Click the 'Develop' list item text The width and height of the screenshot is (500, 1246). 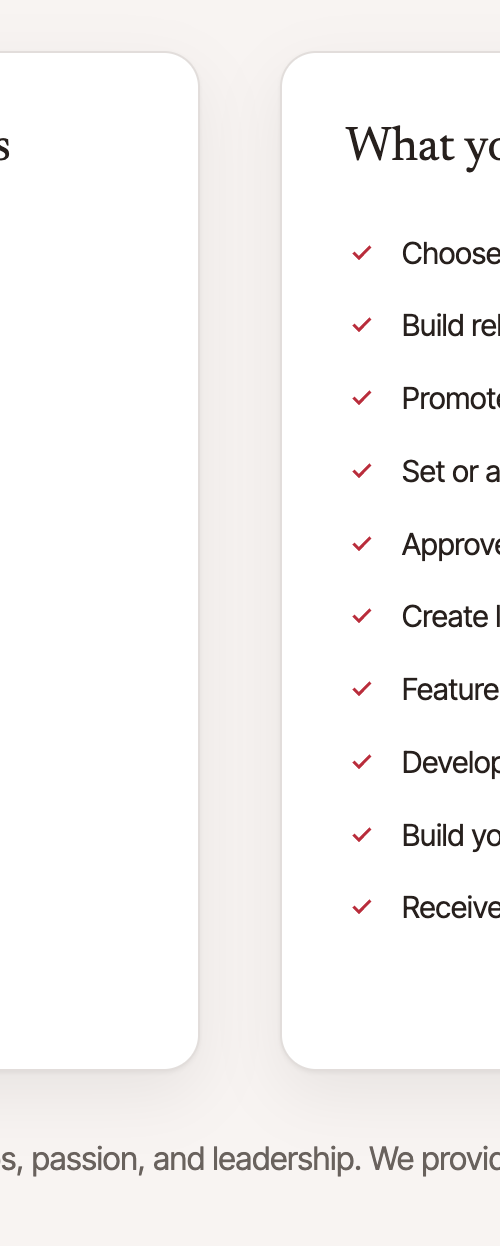pos(451,762)
